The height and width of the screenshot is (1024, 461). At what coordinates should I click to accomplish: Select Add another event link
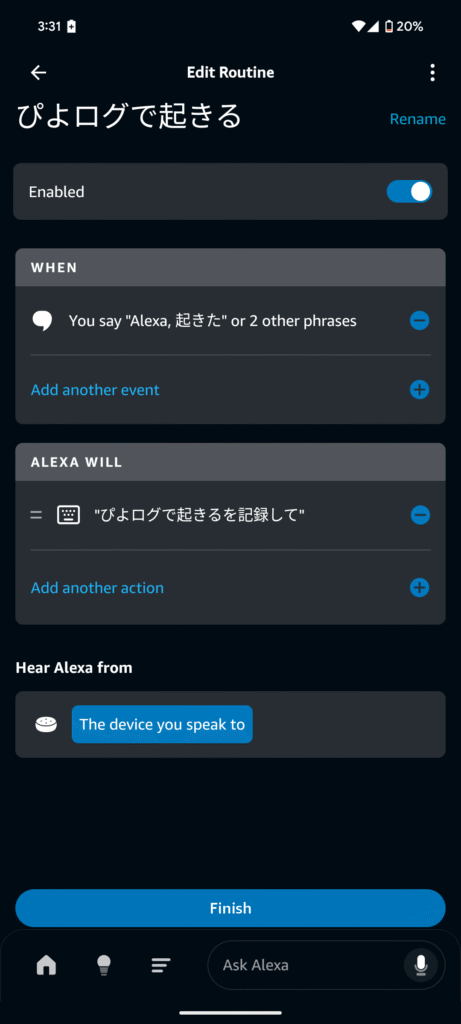(95, 390)
